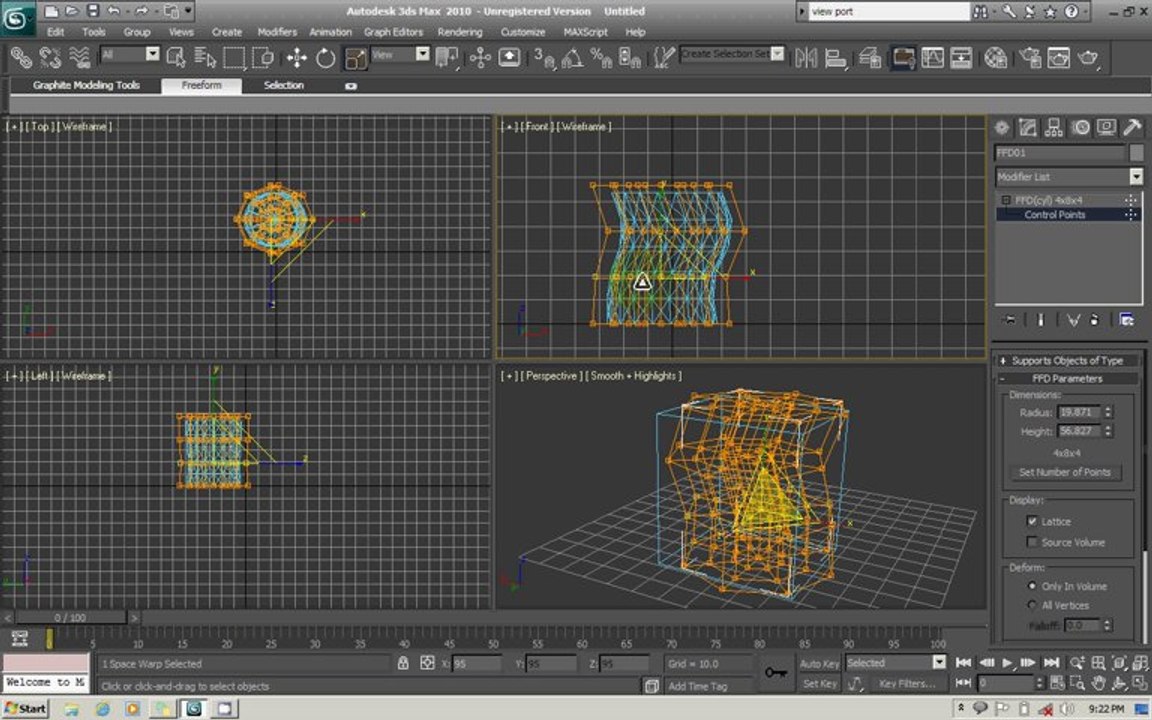This screenshot has width=1152, height=720.
Task: Click the Set Key button
Action: coord(818,684)
